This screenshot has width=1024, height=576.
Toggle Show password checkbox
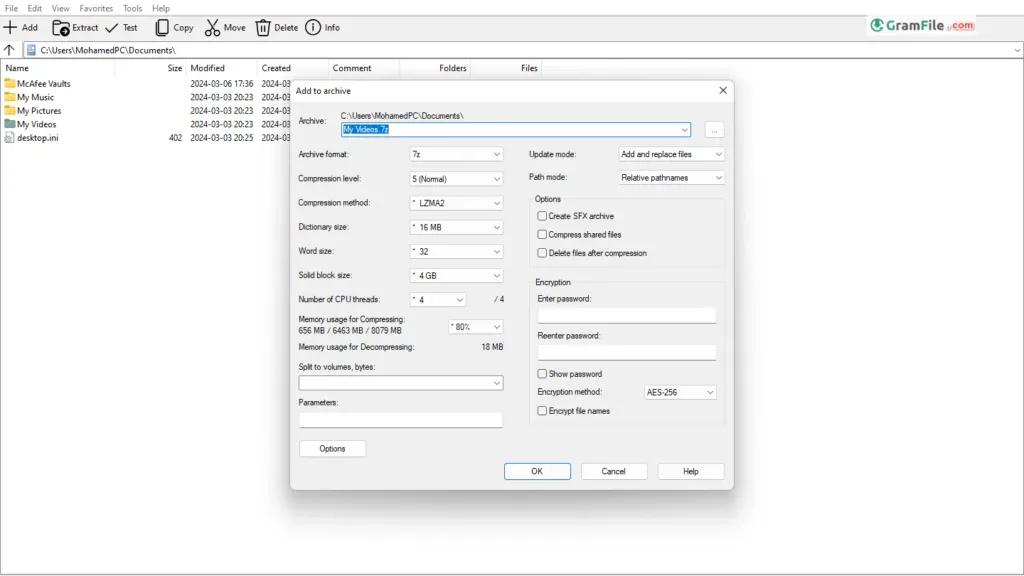(542, 374)
